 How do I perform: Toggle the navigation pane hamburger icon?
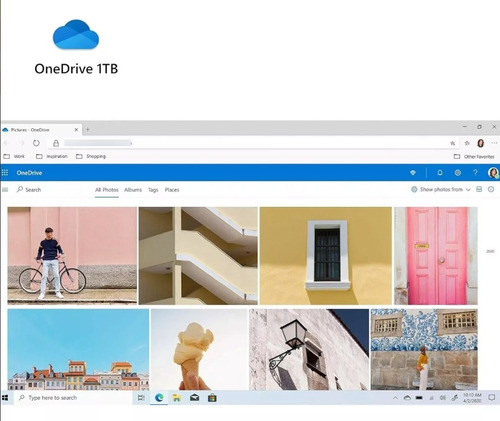[x=5, y=190]
